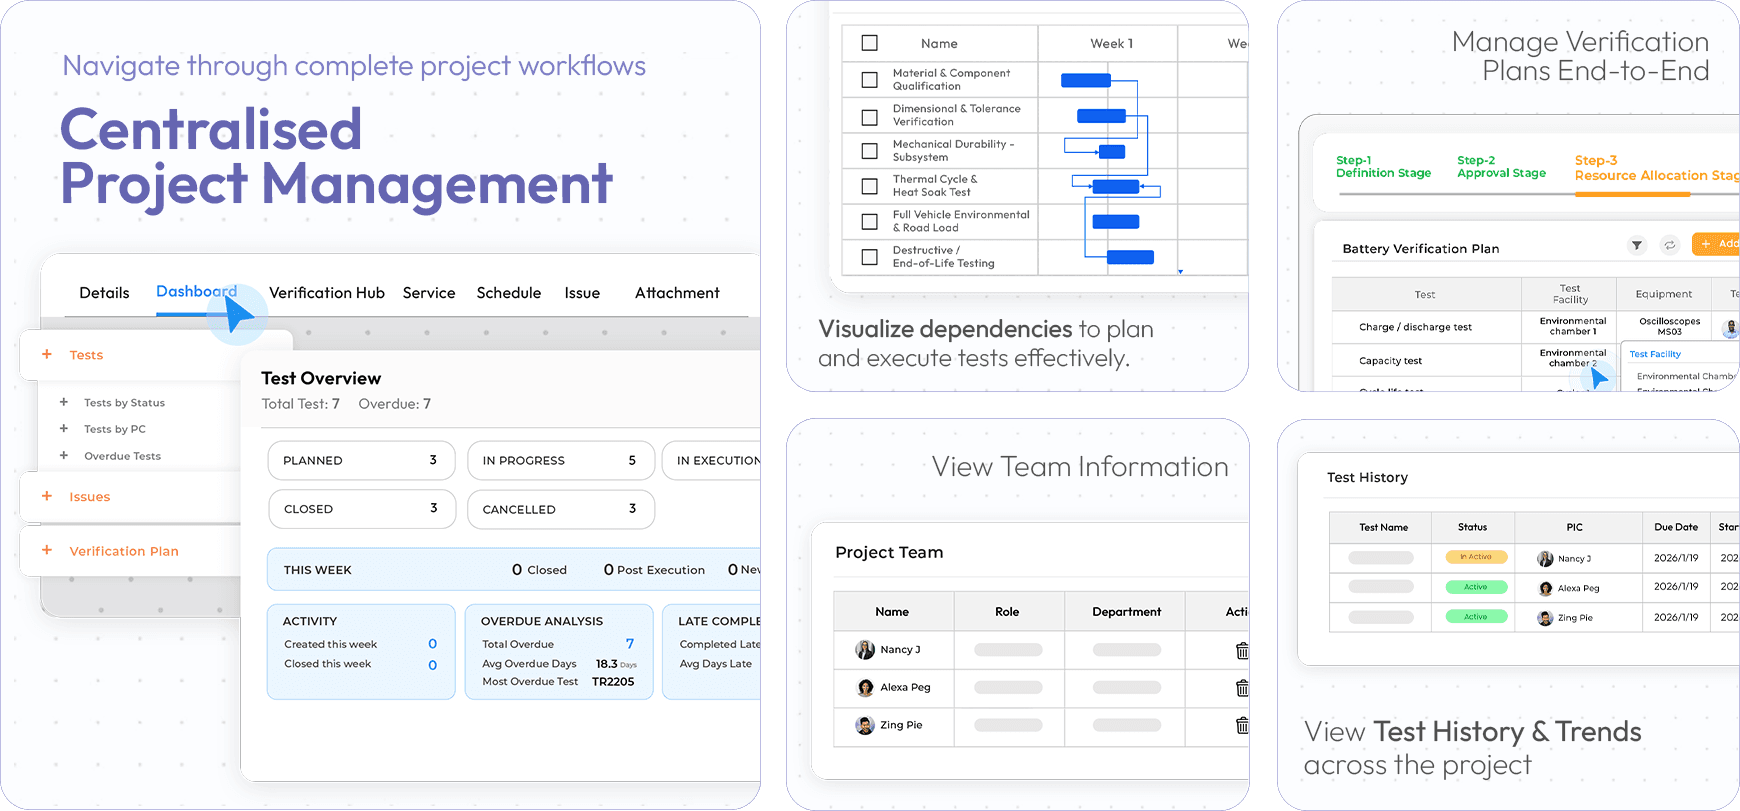Tick Thermal Cycle & Heat Soak Test checkbox
Image resolution: width=1740 pixels, height=811 pixels.
[870, 186]
